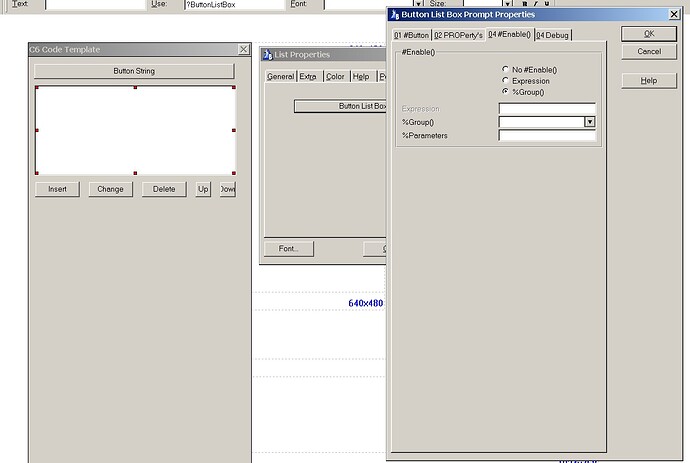This screenshot has width=690, height=463.
Task: Select the 04 #Enable() tab
Action: (x=510, y=34)
